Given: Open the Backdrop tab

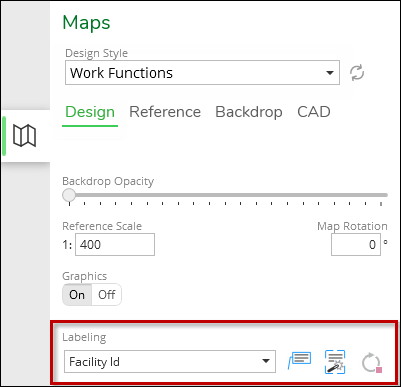Looking at the screenshot, I should pos(249,112).
